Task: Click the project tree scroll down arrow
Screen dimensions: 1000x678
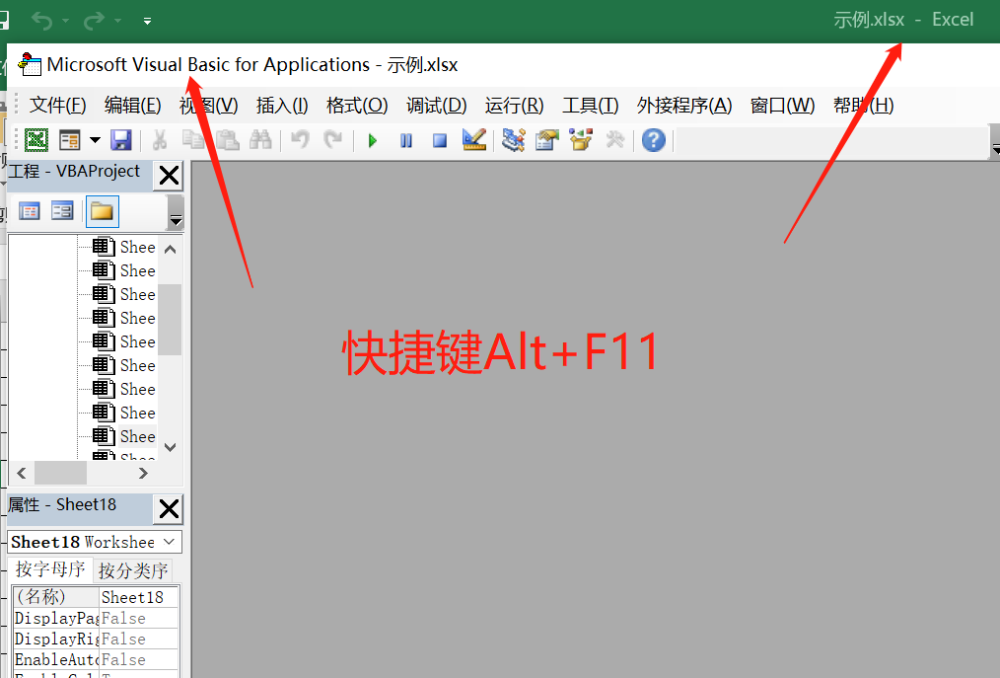Action: pyautogui.click(x=170, y=448)
